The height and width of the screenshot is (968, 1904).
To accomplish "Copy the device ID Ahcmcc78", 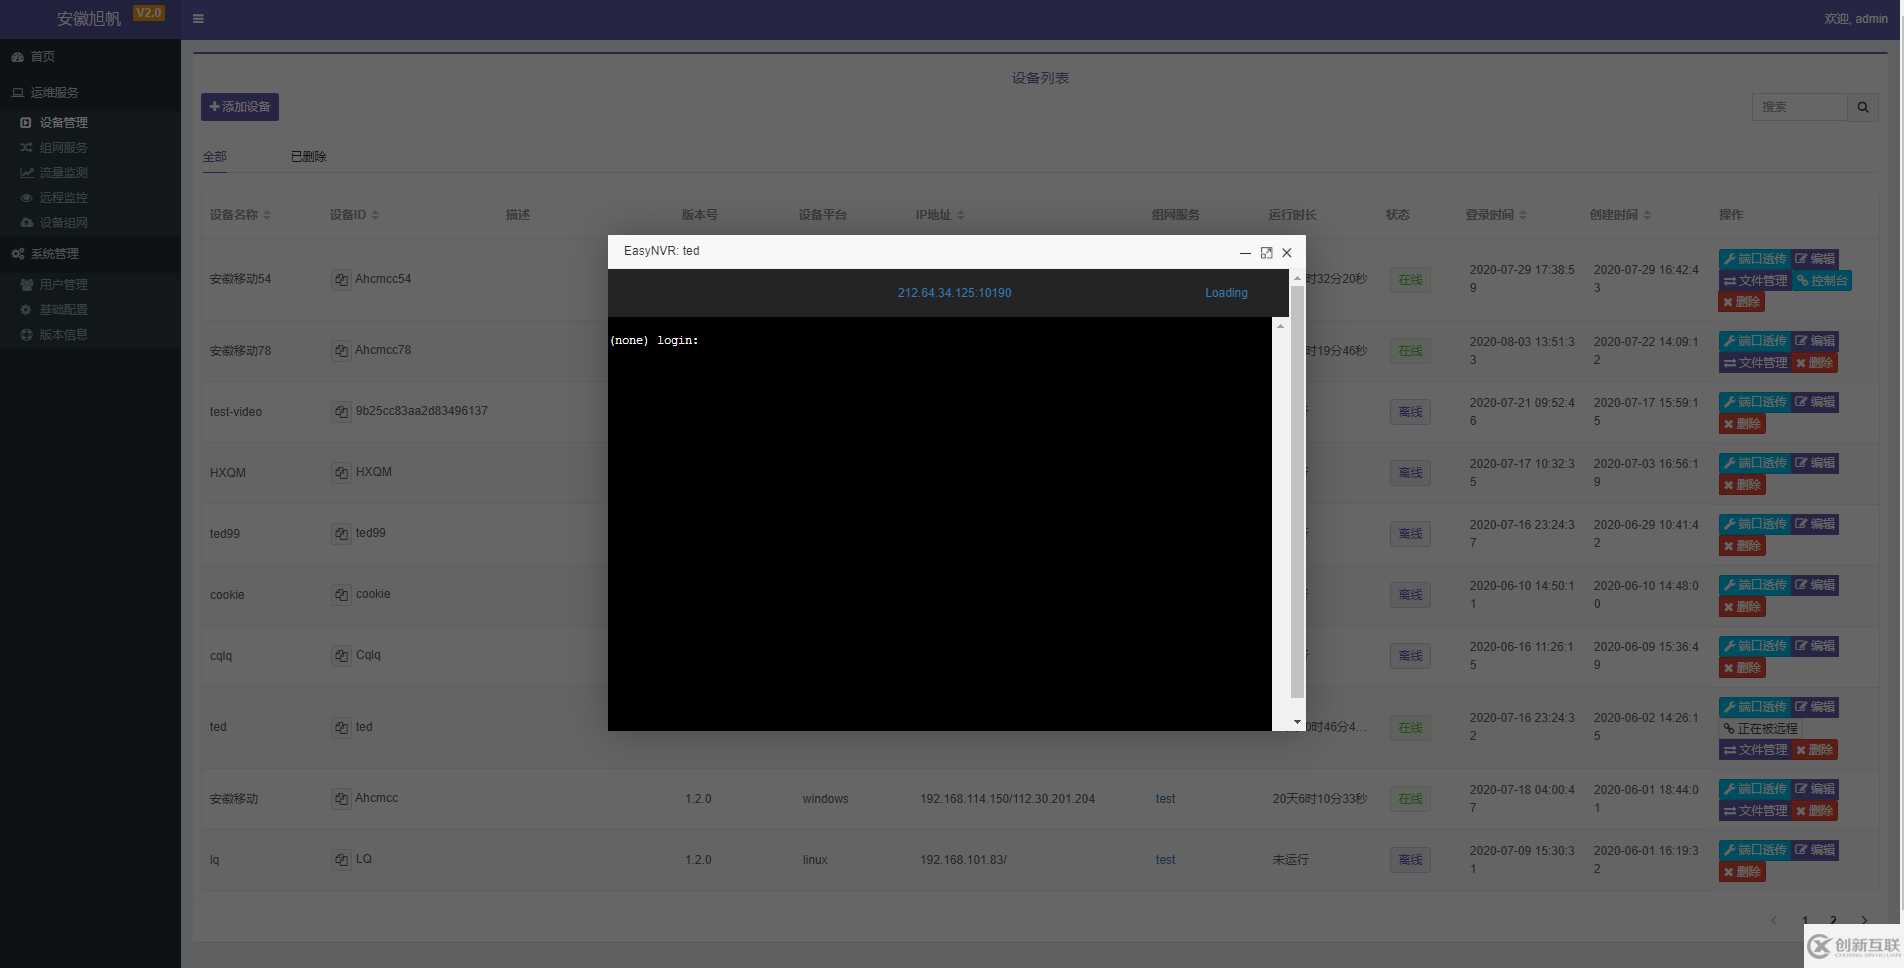I will (x=341, y=351).
